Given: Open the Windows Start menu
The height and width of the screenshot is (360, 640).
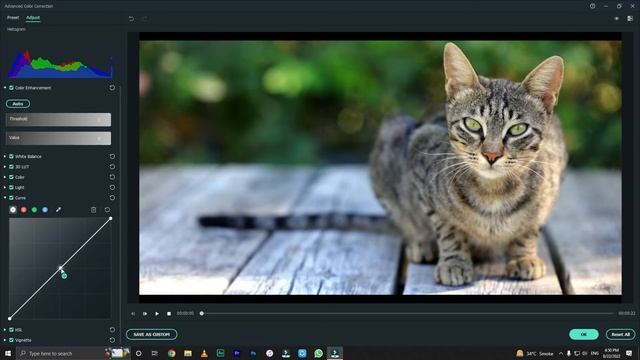Looking at the screenshot, I should tap(8, 353).
